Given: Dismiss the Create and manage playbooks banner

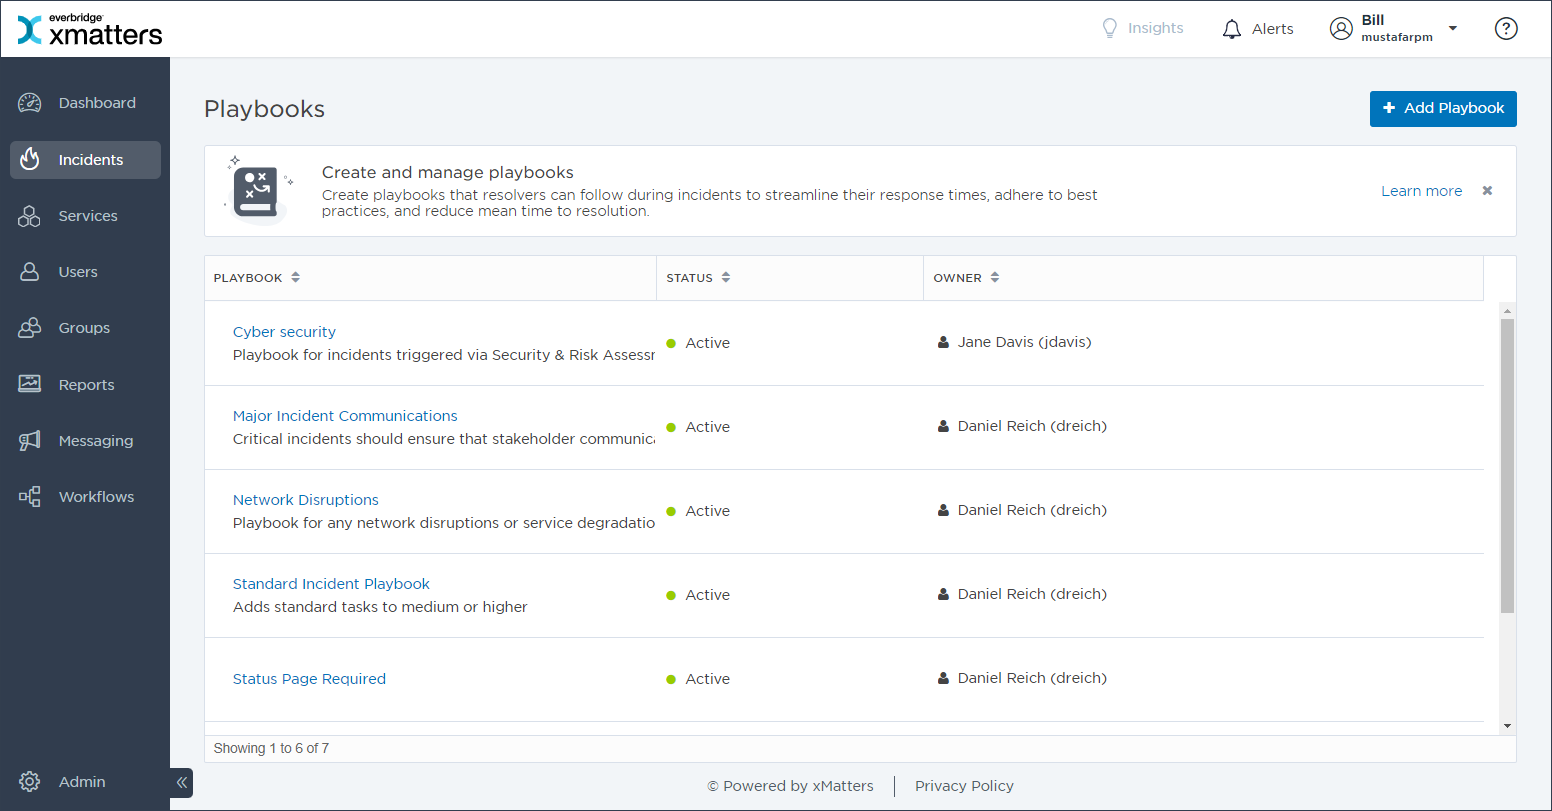Looking at the screenshot, I should coord(1487,191).
